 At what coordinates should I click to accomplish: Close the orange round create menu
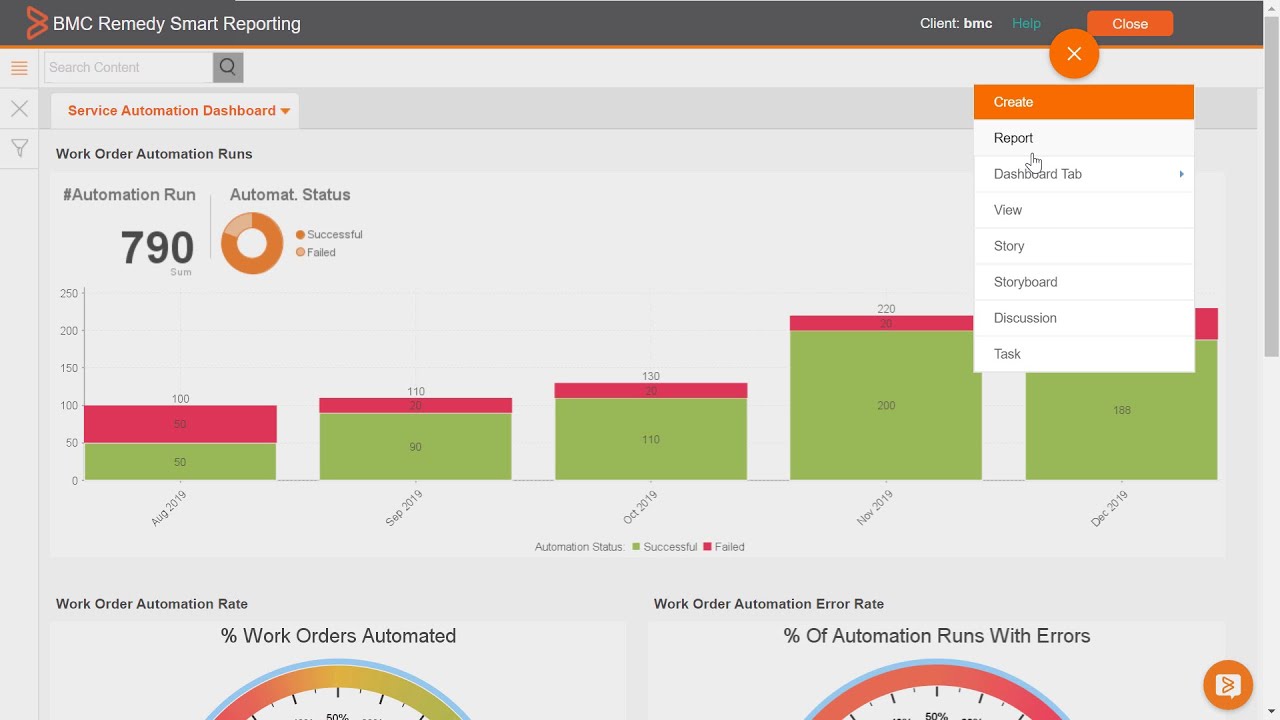pyautogui.click(x=1074, y=54)
